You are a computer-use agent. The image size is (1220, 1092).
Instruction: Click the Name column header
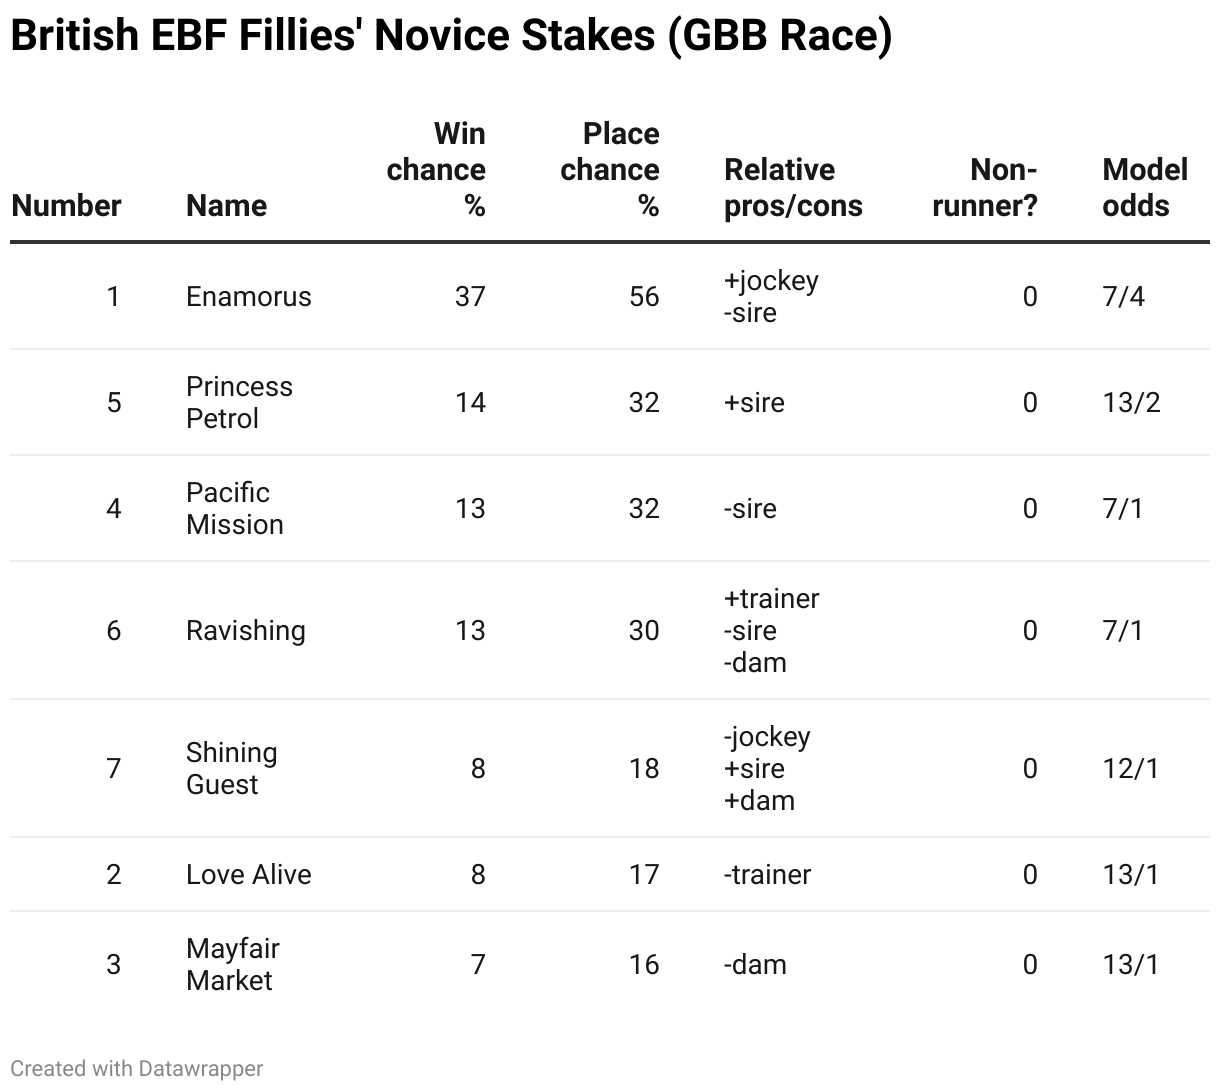pos(226,206)
